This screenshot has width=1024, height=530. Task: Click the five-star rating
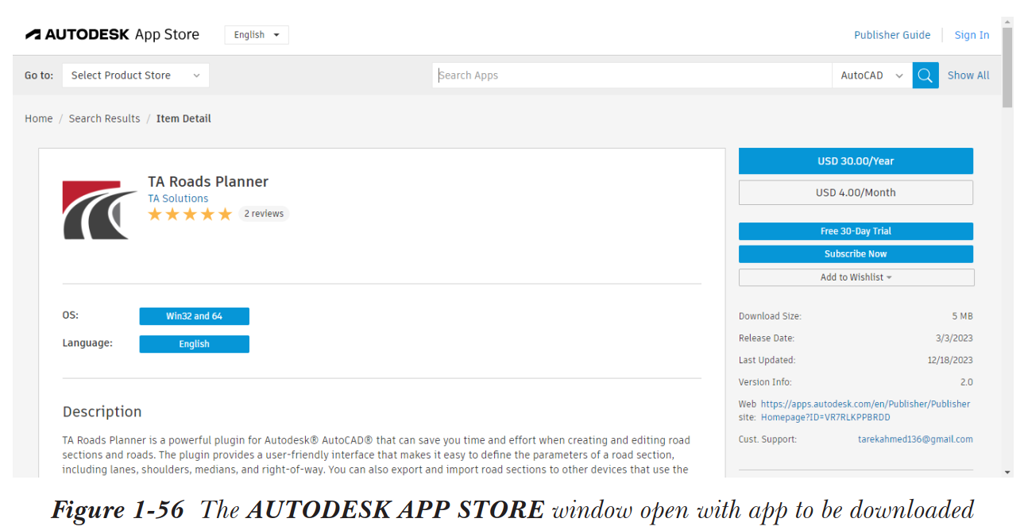coord(190,214)
